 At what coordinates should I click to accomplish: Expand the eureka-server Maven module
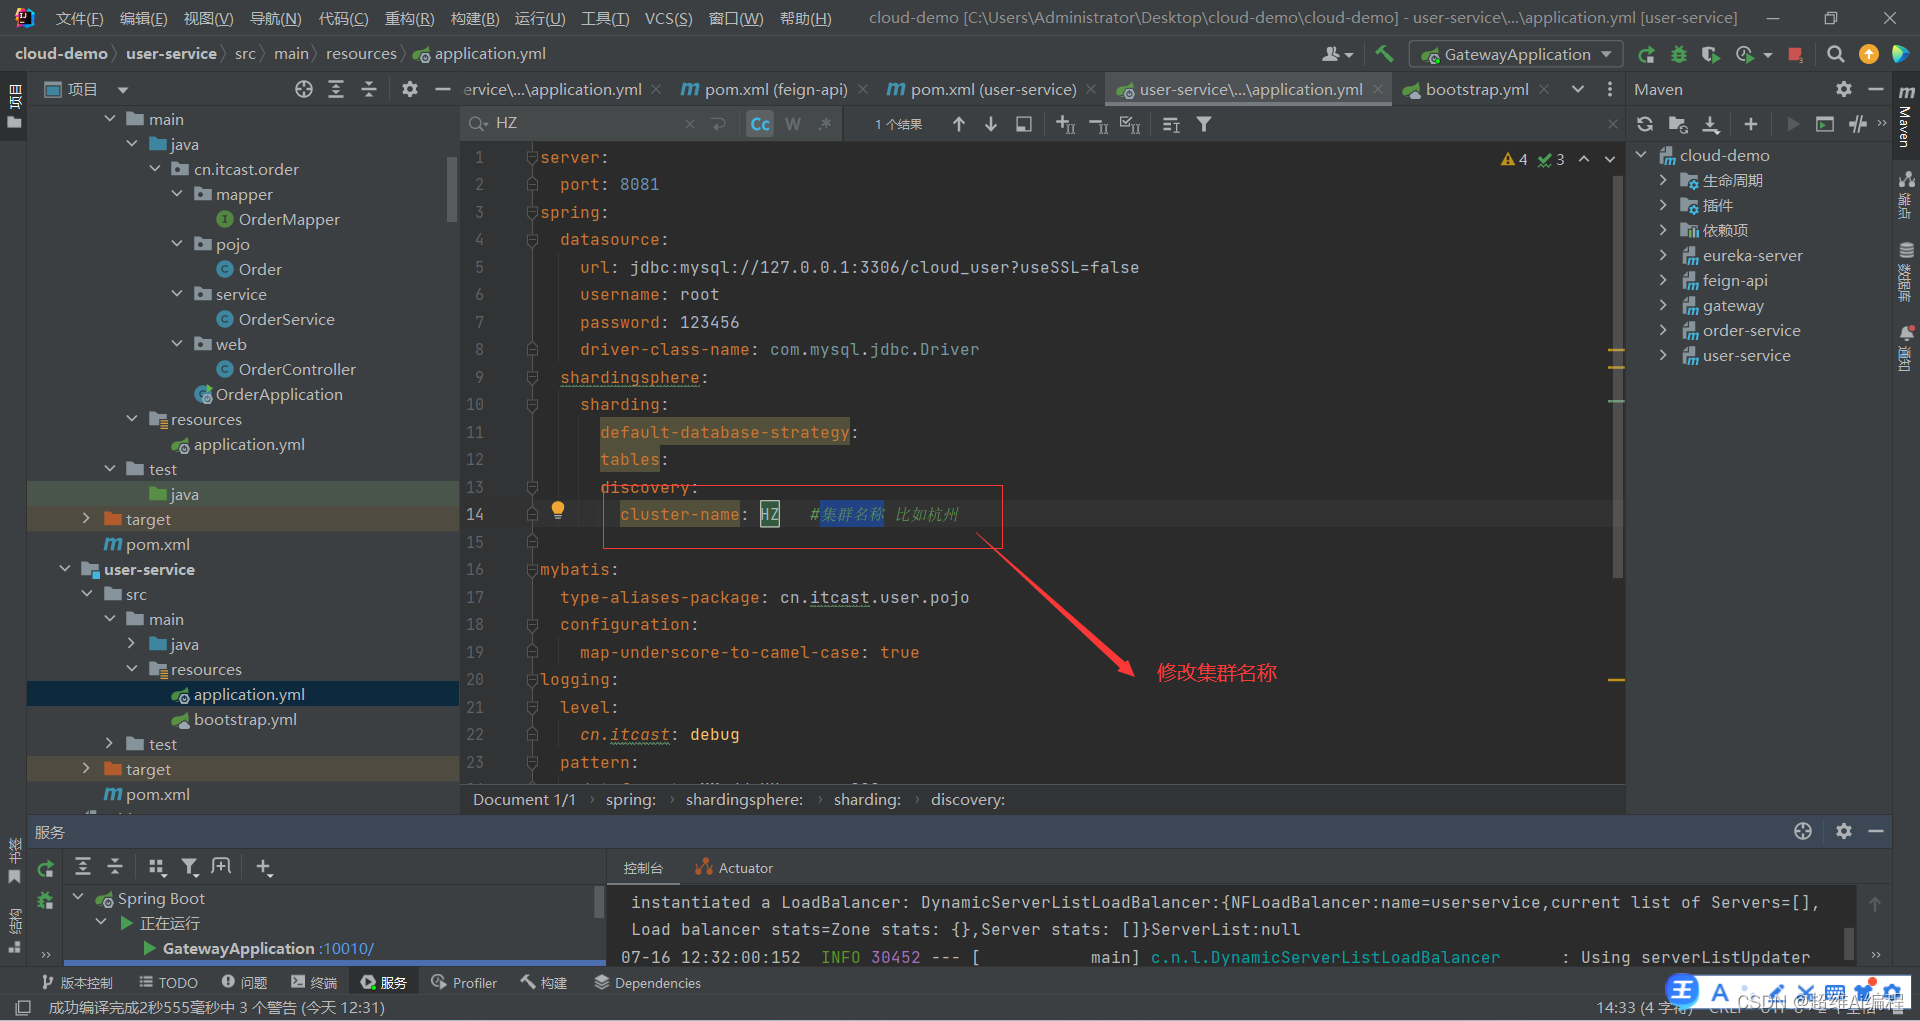click(x=1663, y=255)
